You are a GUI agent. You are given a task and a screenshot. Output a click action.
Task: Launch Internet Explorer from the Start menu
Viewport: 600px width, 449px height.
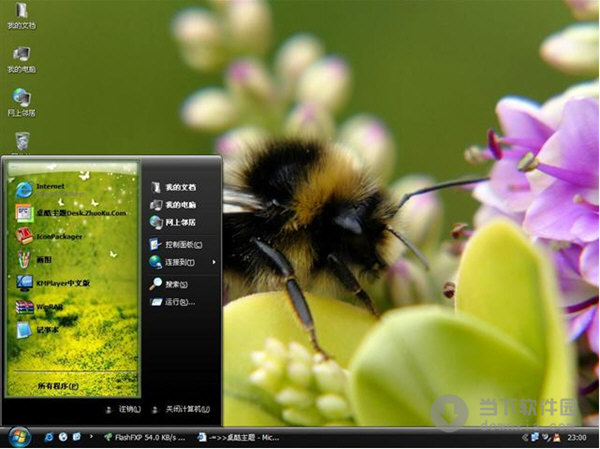click(40, 189)
